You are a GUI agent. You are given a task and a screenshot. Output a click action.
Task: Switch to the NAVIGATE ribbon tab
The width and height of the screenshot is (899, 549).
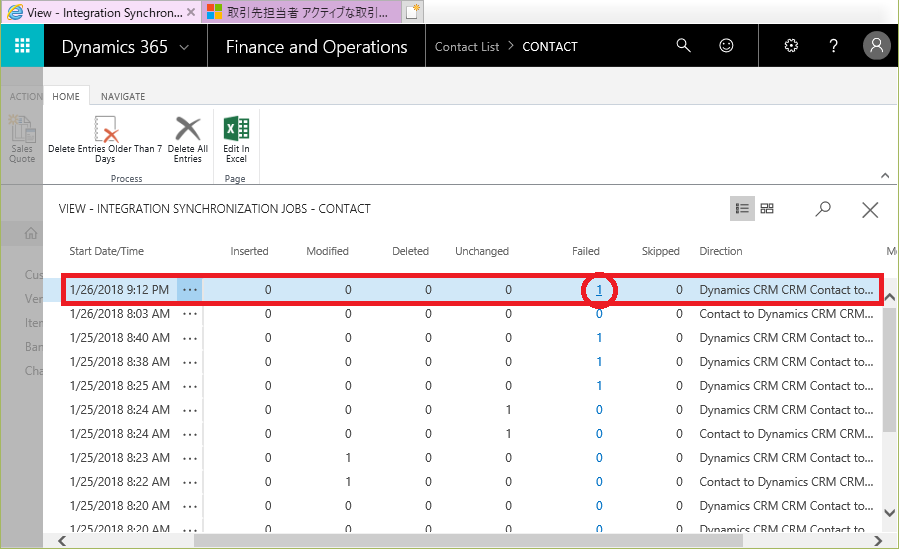[123, 96]
